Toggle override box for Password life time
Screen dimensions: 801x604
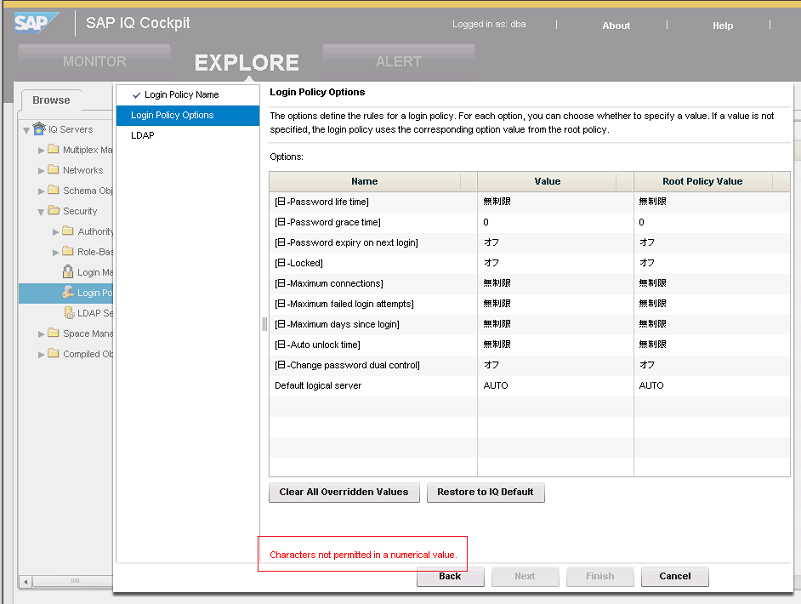tap(281, 201)
